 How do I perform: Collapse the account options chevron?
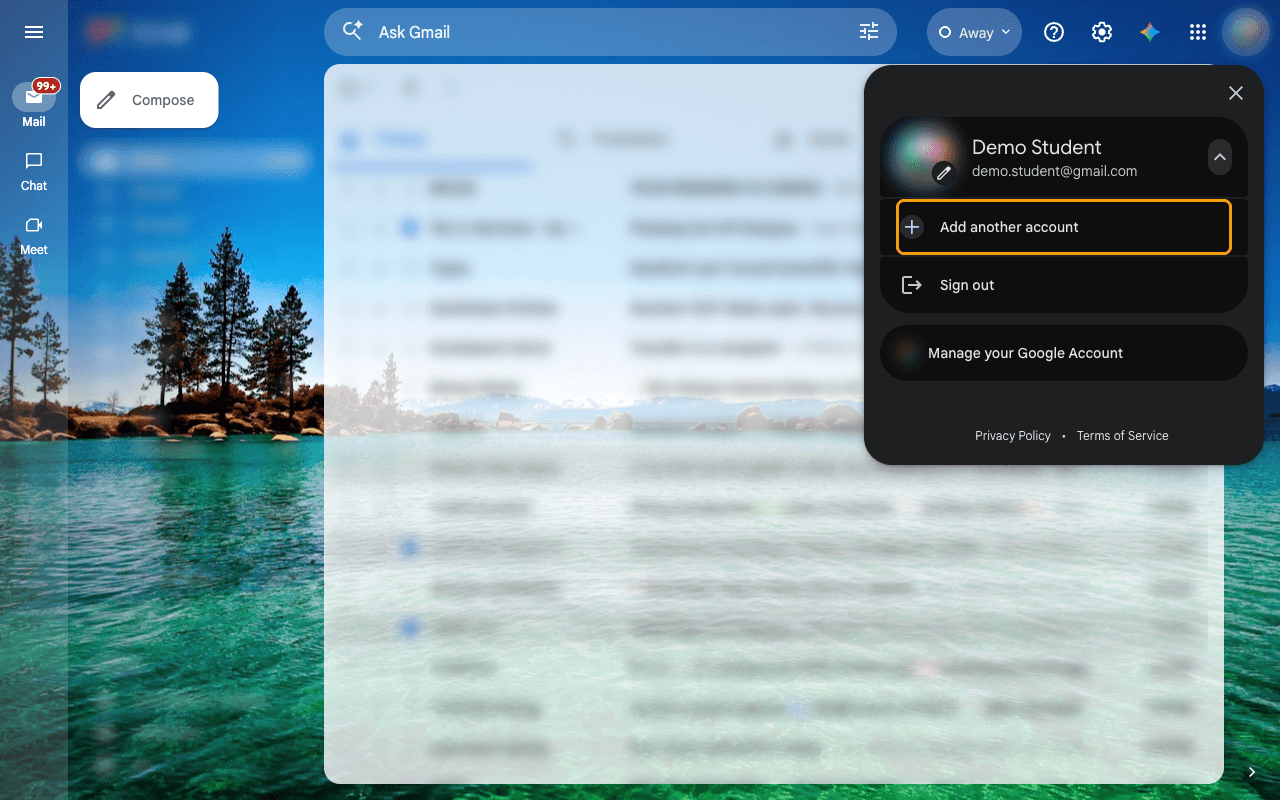click(1219, 157)
